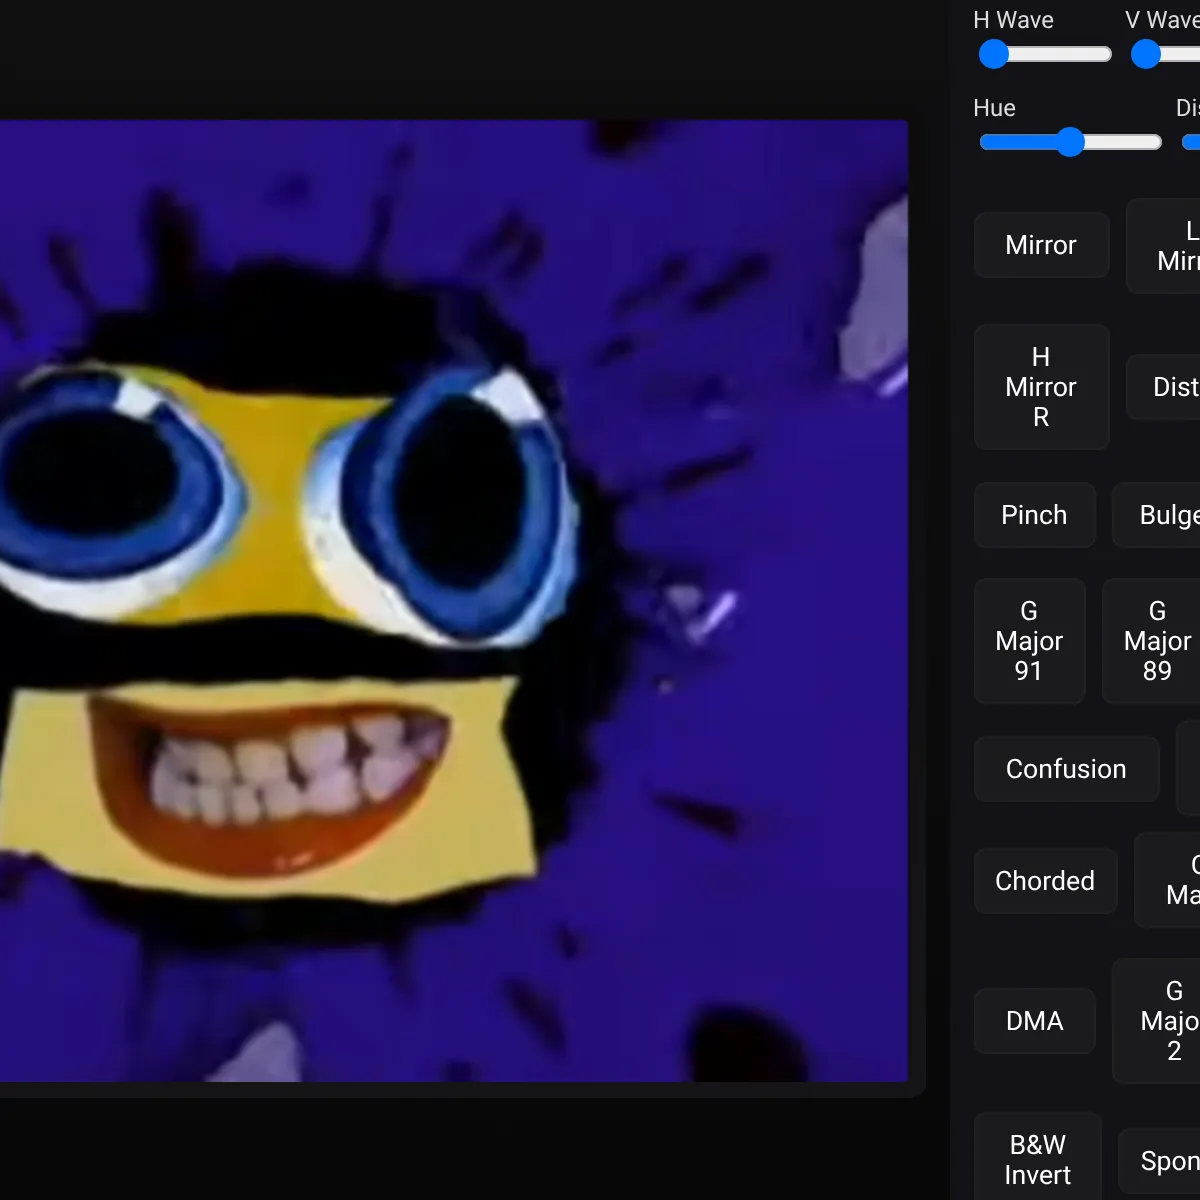
Task: Apply the G Major 2 effect
Action: click(1157, 1021)
